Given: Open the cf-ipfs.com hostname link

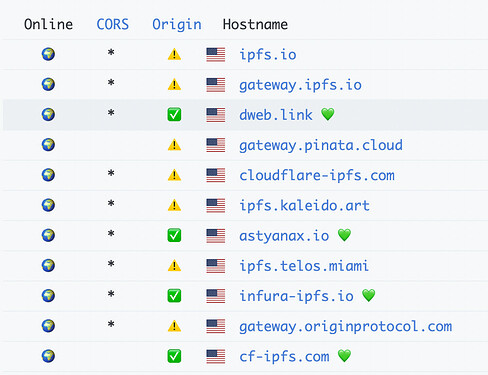Looking at the screenshot, I should coord(284,356).
